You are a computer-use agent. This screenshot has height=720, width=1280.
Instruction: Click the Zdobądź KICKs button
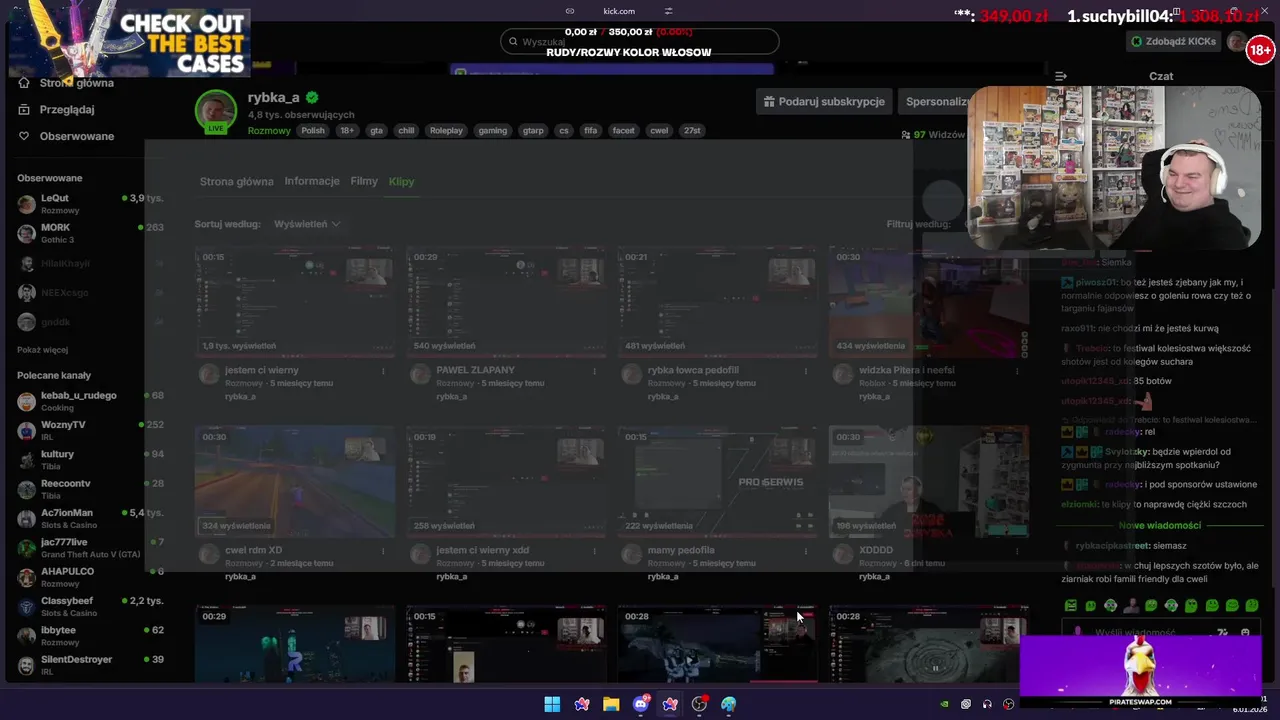tap(1174, 42)
